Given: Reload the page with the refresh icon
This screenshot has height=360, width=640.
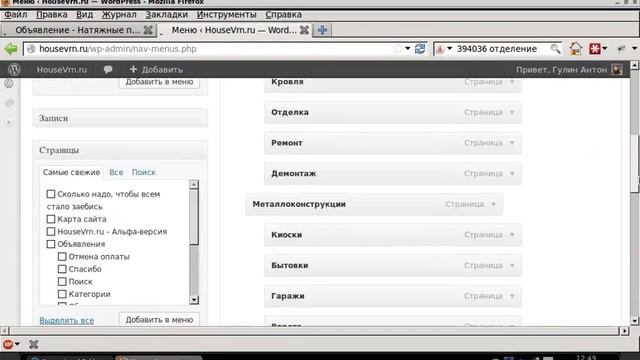Looking at the screenshot, I should point(420,49).
